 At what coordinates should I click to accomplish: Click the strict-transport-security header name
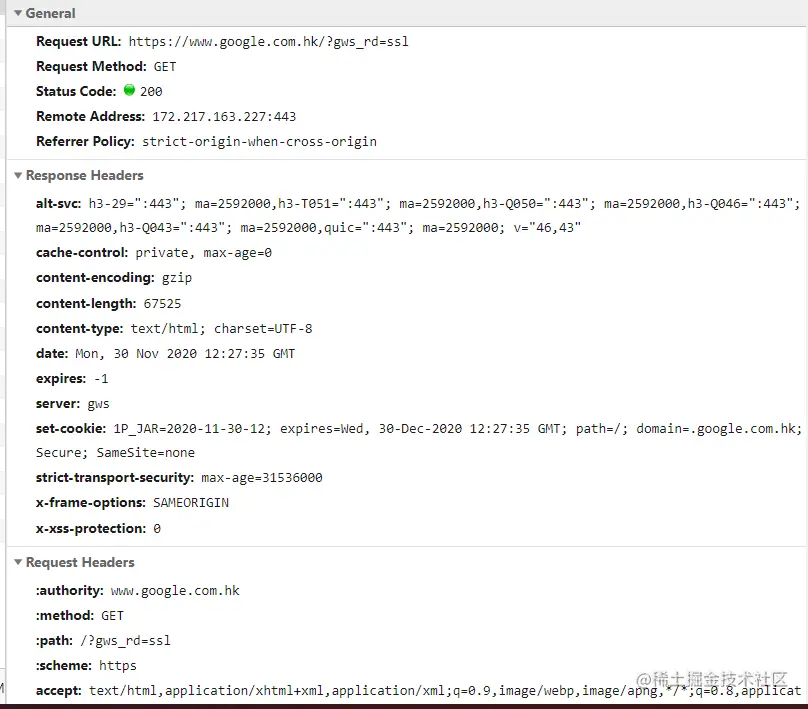[x=115, y=478]
